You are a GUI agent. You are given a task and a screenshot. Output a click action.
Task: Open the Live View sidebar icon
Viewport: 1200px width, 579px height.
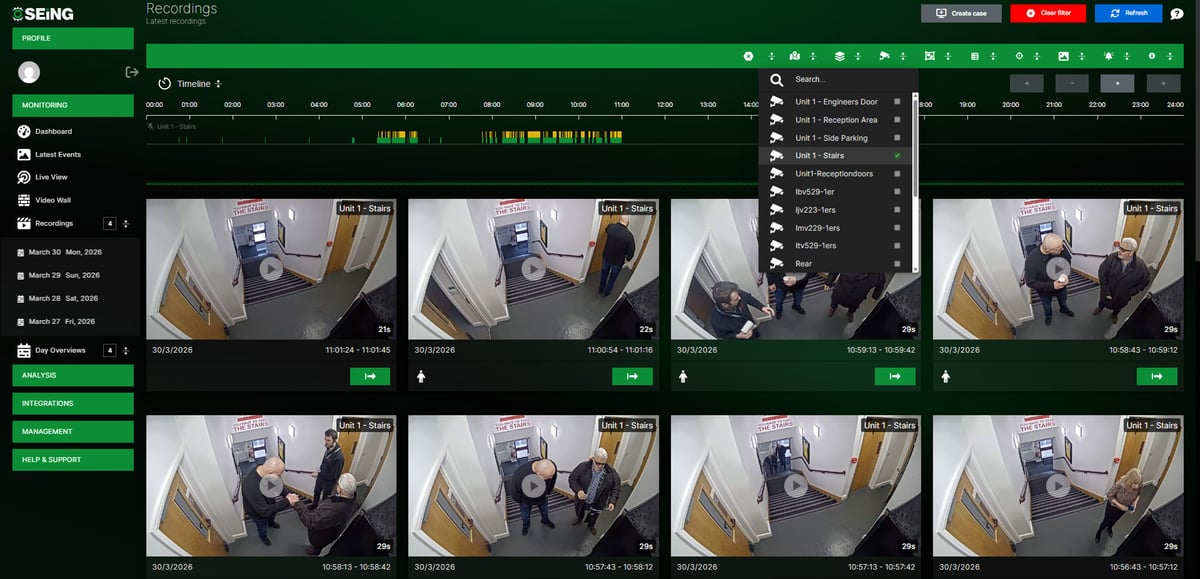coord(25,177)
